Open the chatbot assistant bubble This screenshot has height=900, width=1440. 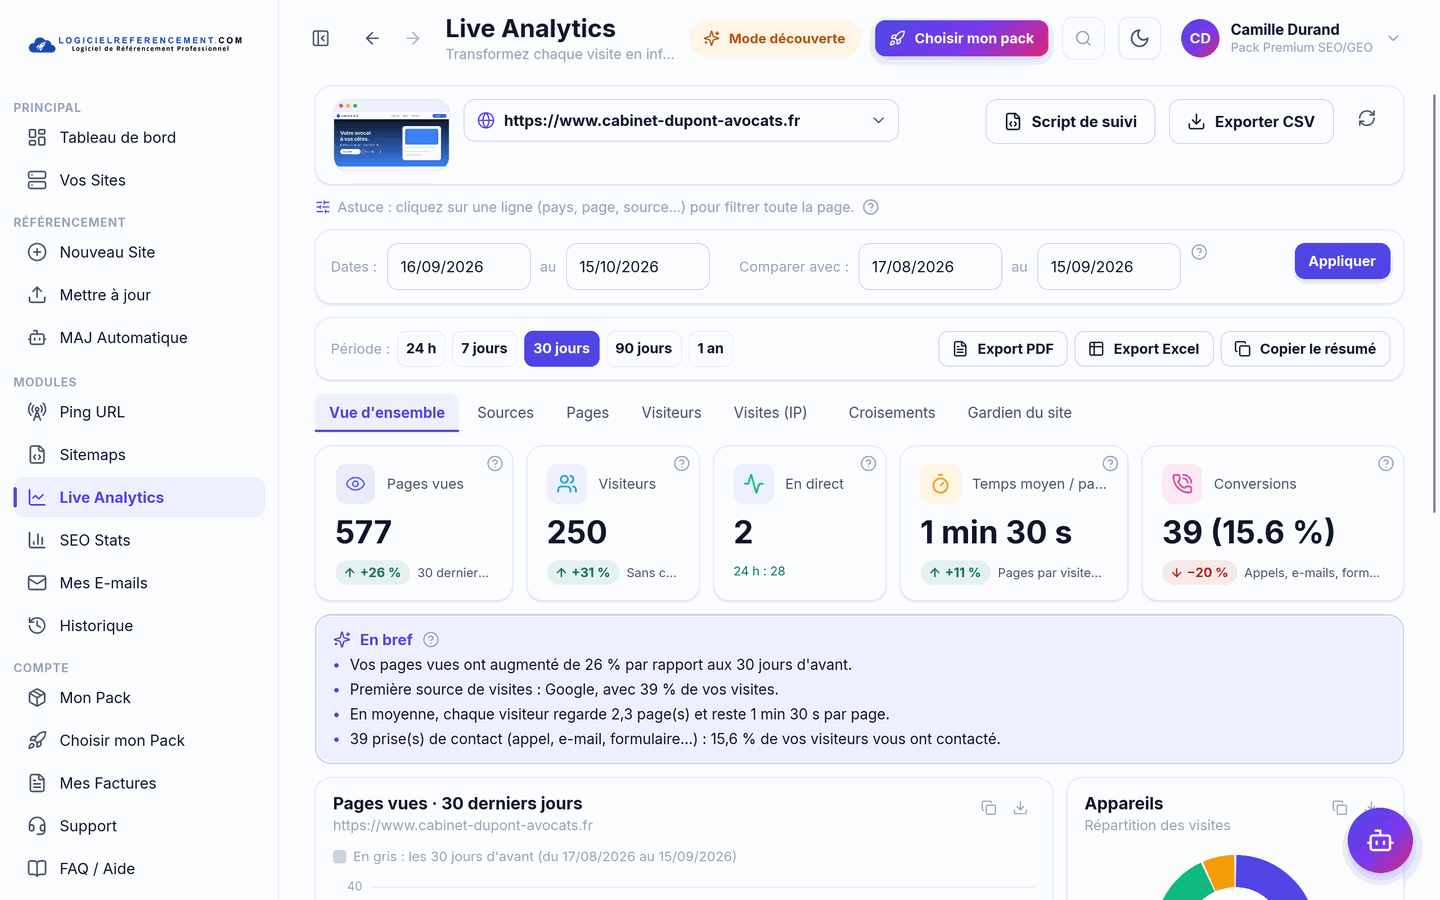(x=1380, y=841)
